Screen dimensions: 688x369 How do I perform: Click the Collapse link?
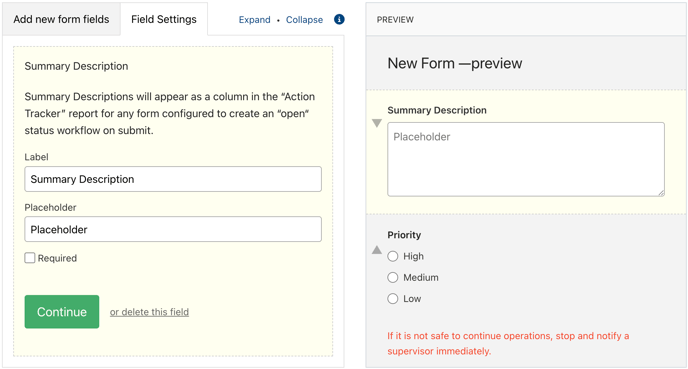point(304,20)
